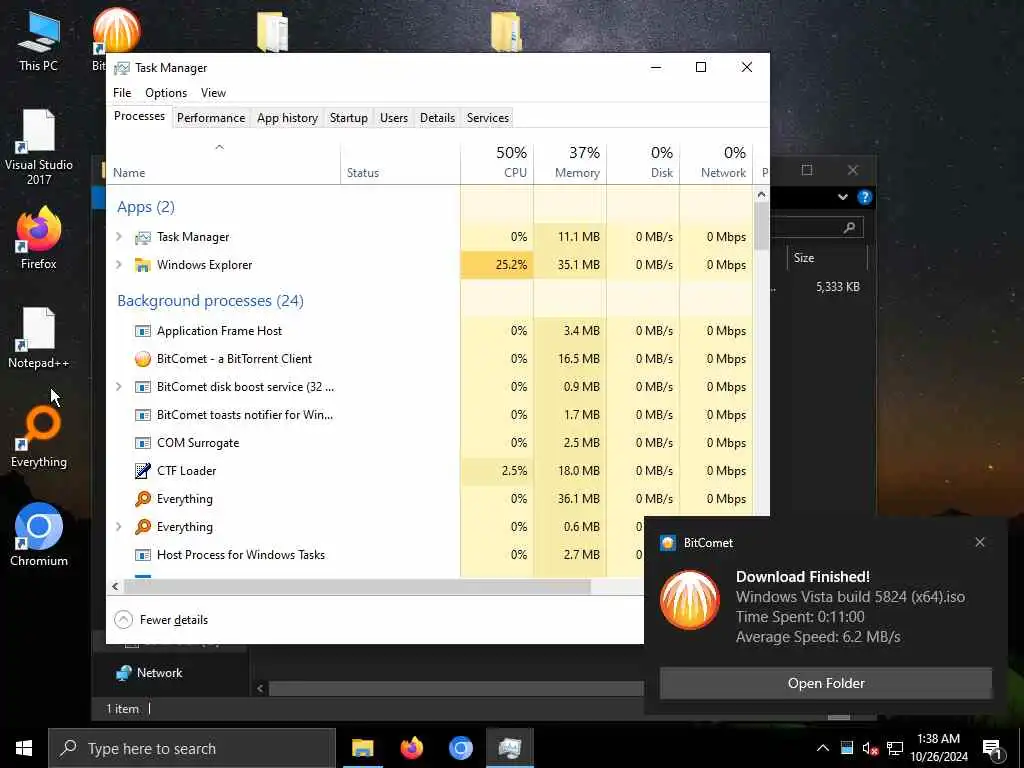Image resolution: width=1024 pixels, height=768 pixels.
Task: Dismiss the BitComet notification
Action: pyautogui.click(x=980, y=542)
